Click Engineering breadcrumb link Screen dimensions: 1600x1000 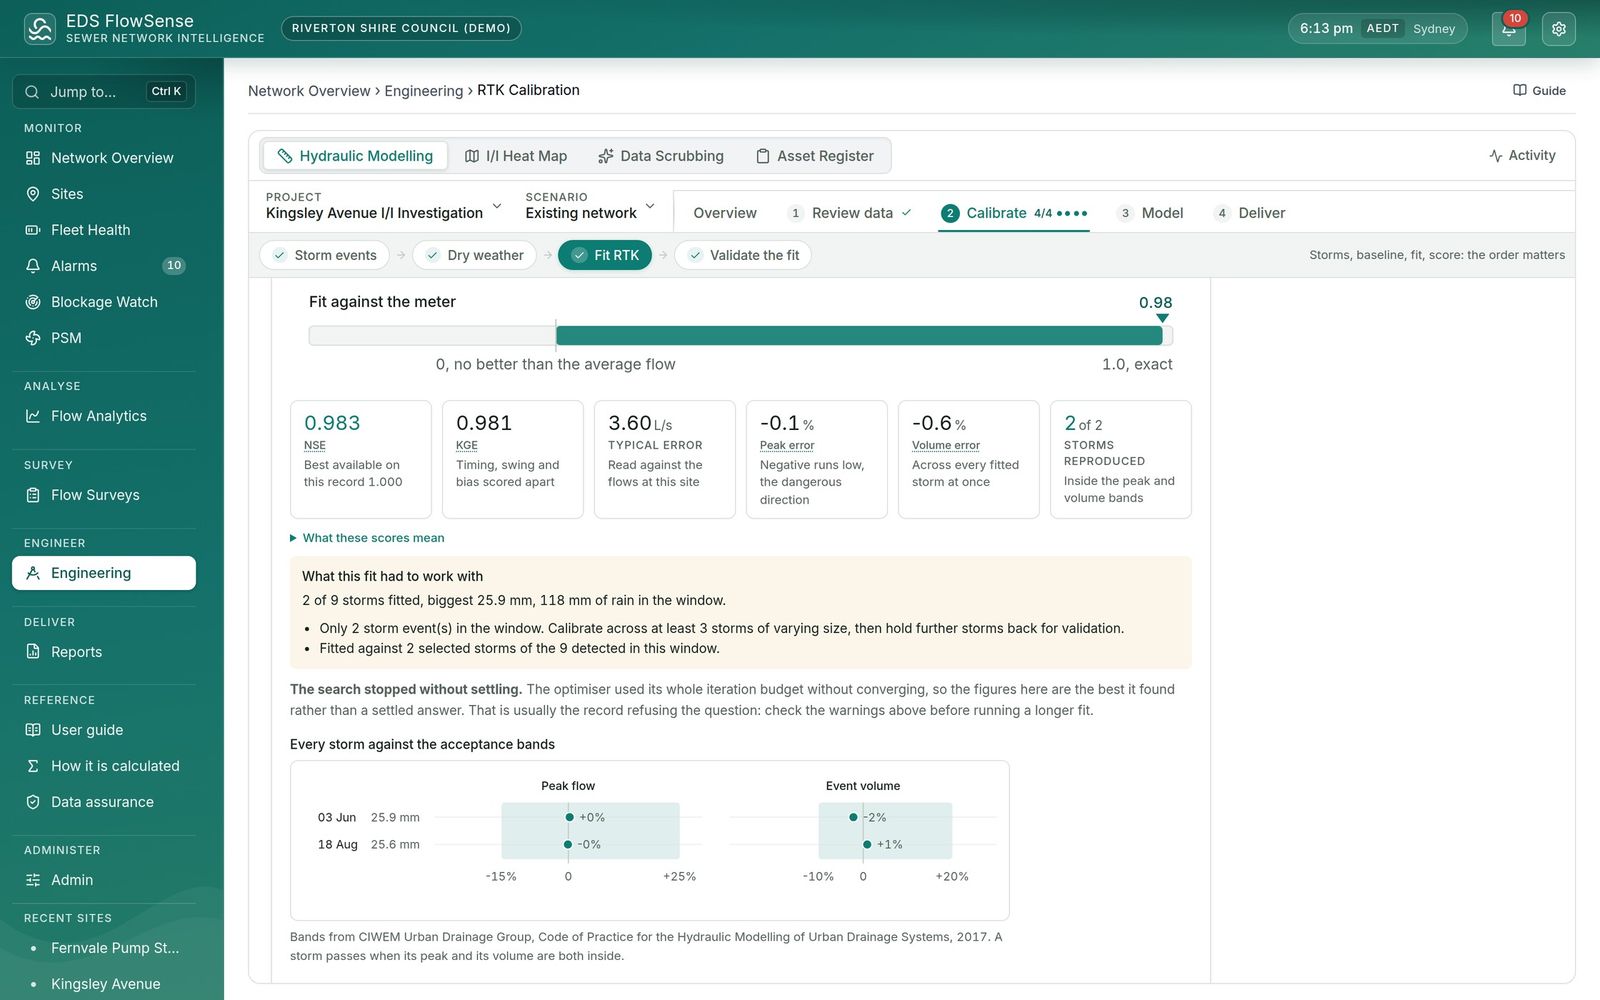click(424, 91)
